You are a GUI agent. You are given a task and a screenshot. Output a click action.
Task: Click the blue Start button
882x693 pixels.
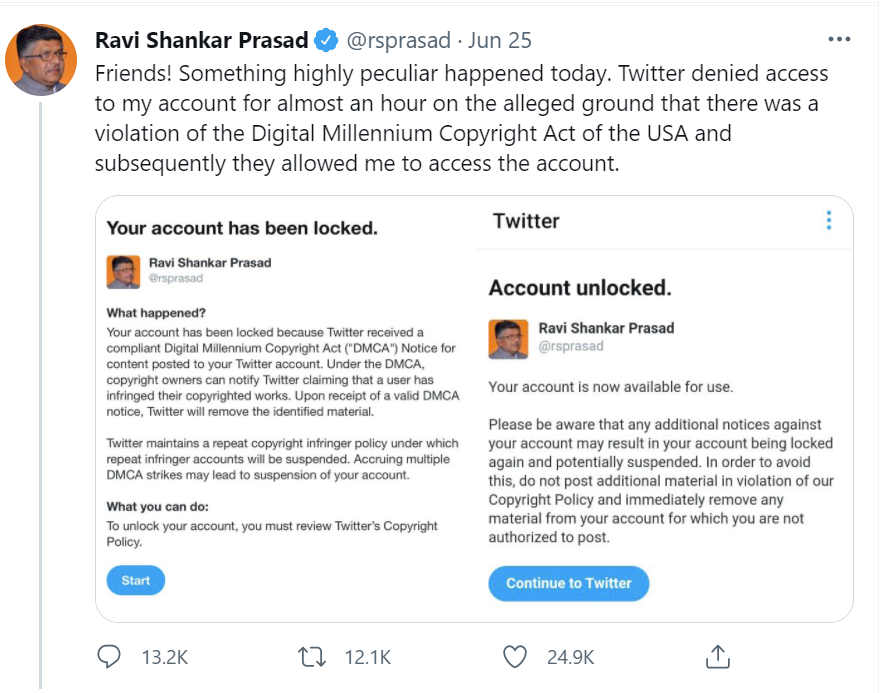click(x=136, y=580)
